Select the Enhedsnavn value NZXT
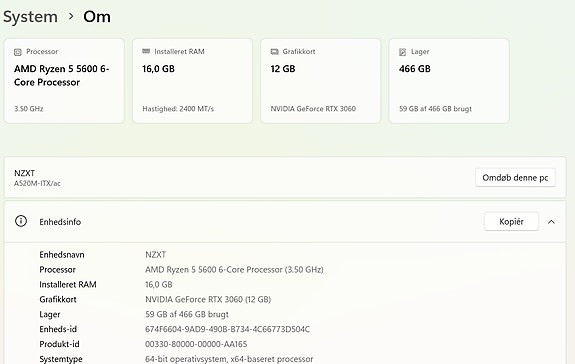Screen dimensions: 575x364 (155, 255)
